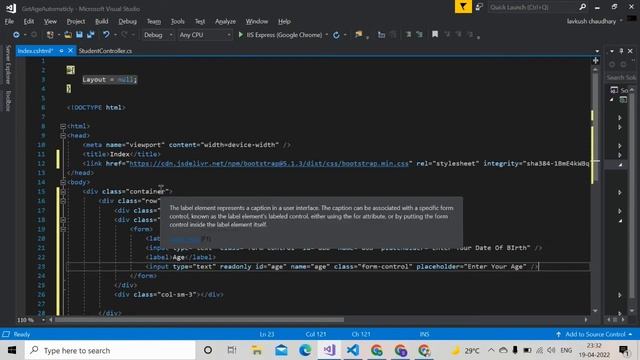Click the Find in Files toolbar icon
The image size is (640, 360).
[x=358, y=35]
